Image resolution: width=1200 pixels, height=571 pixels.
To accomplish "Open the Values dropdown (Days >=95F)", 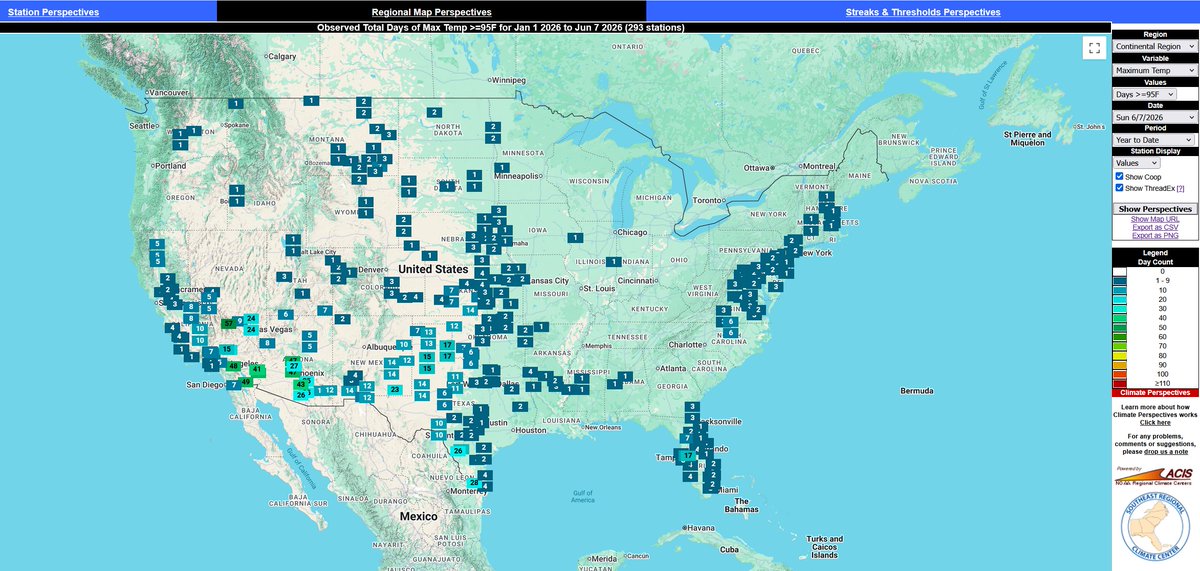I will click(1146, 93).
